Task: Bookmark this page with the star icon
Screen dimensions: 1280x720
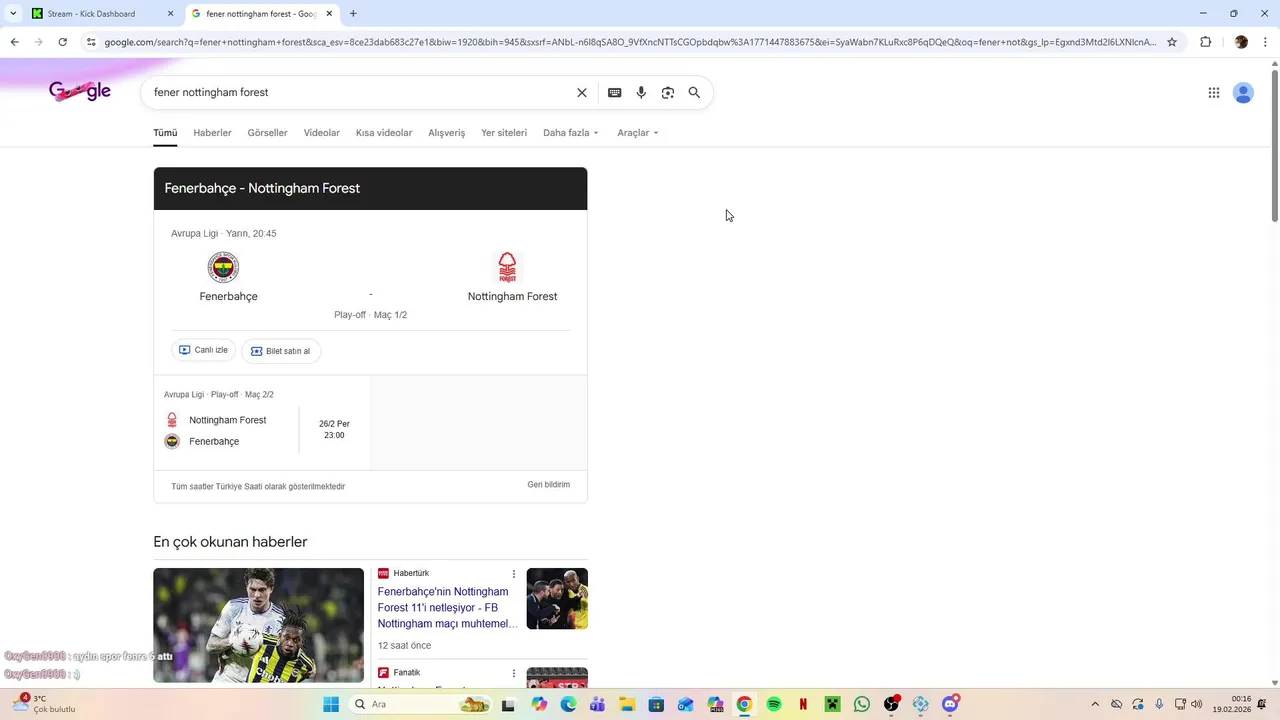Action: tap(1172, 42)
